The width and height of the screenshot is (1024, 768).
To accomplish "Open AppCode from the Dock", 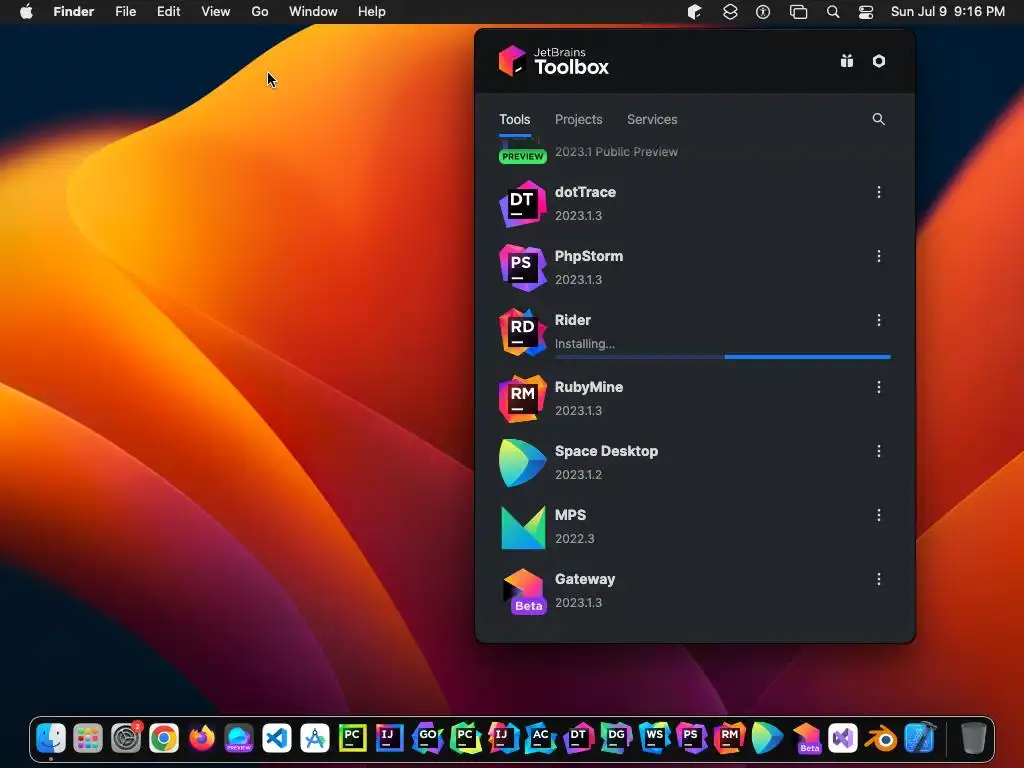I will (541, 738).
